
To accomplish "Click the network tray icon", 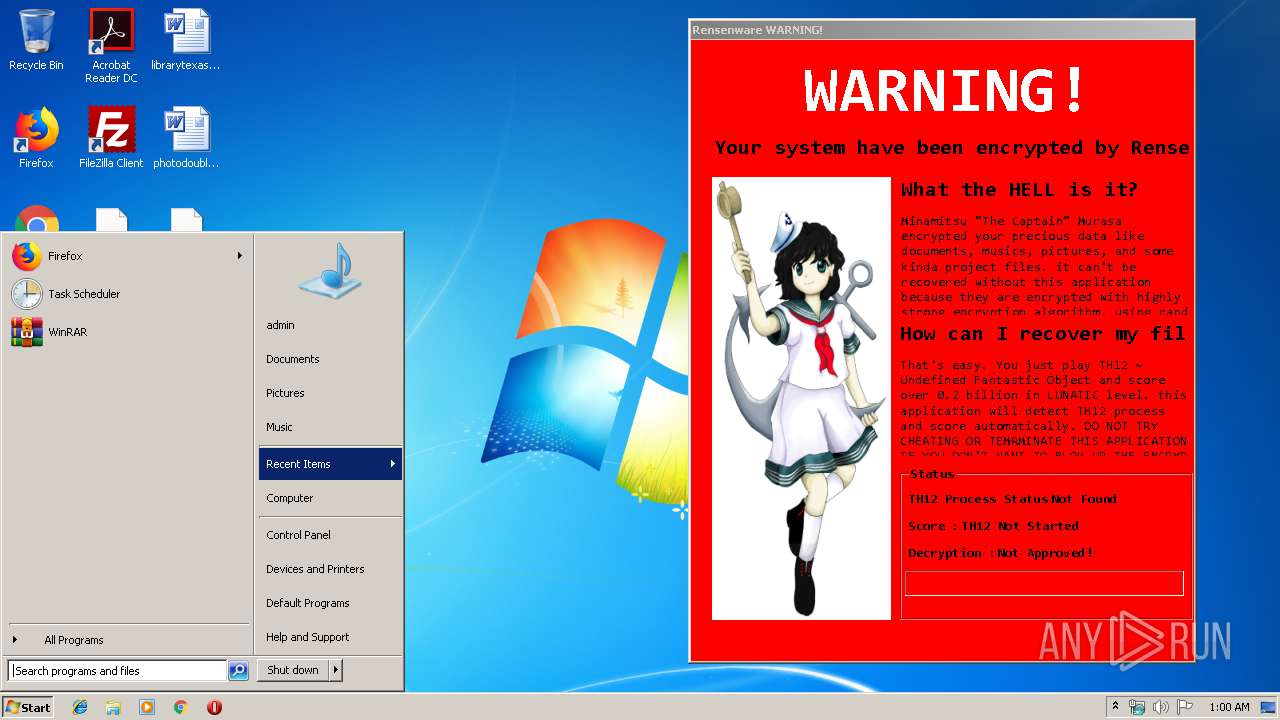I will pyautogui.click(x=1137, y=707).
